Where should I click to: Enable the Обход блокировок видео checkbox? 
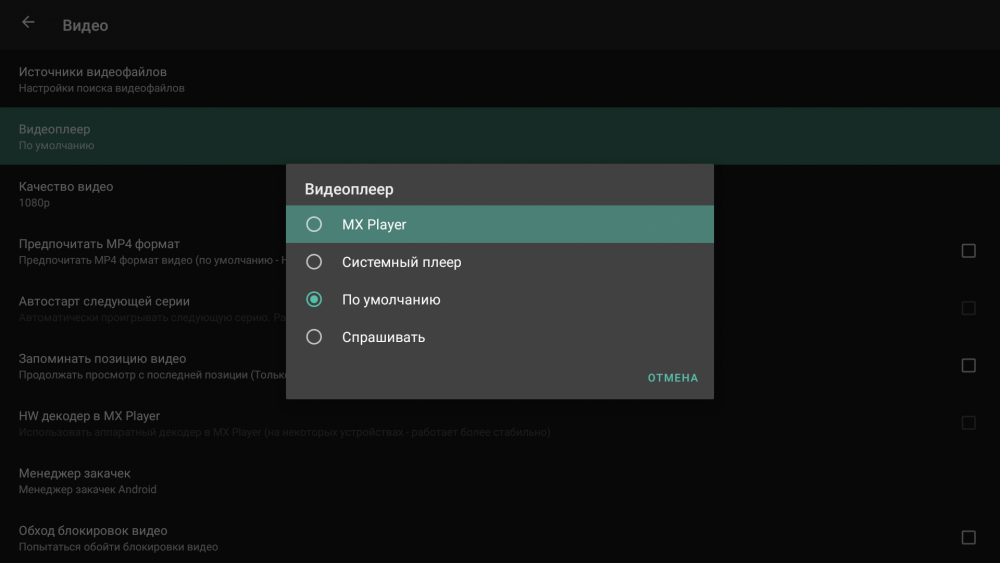968,538
